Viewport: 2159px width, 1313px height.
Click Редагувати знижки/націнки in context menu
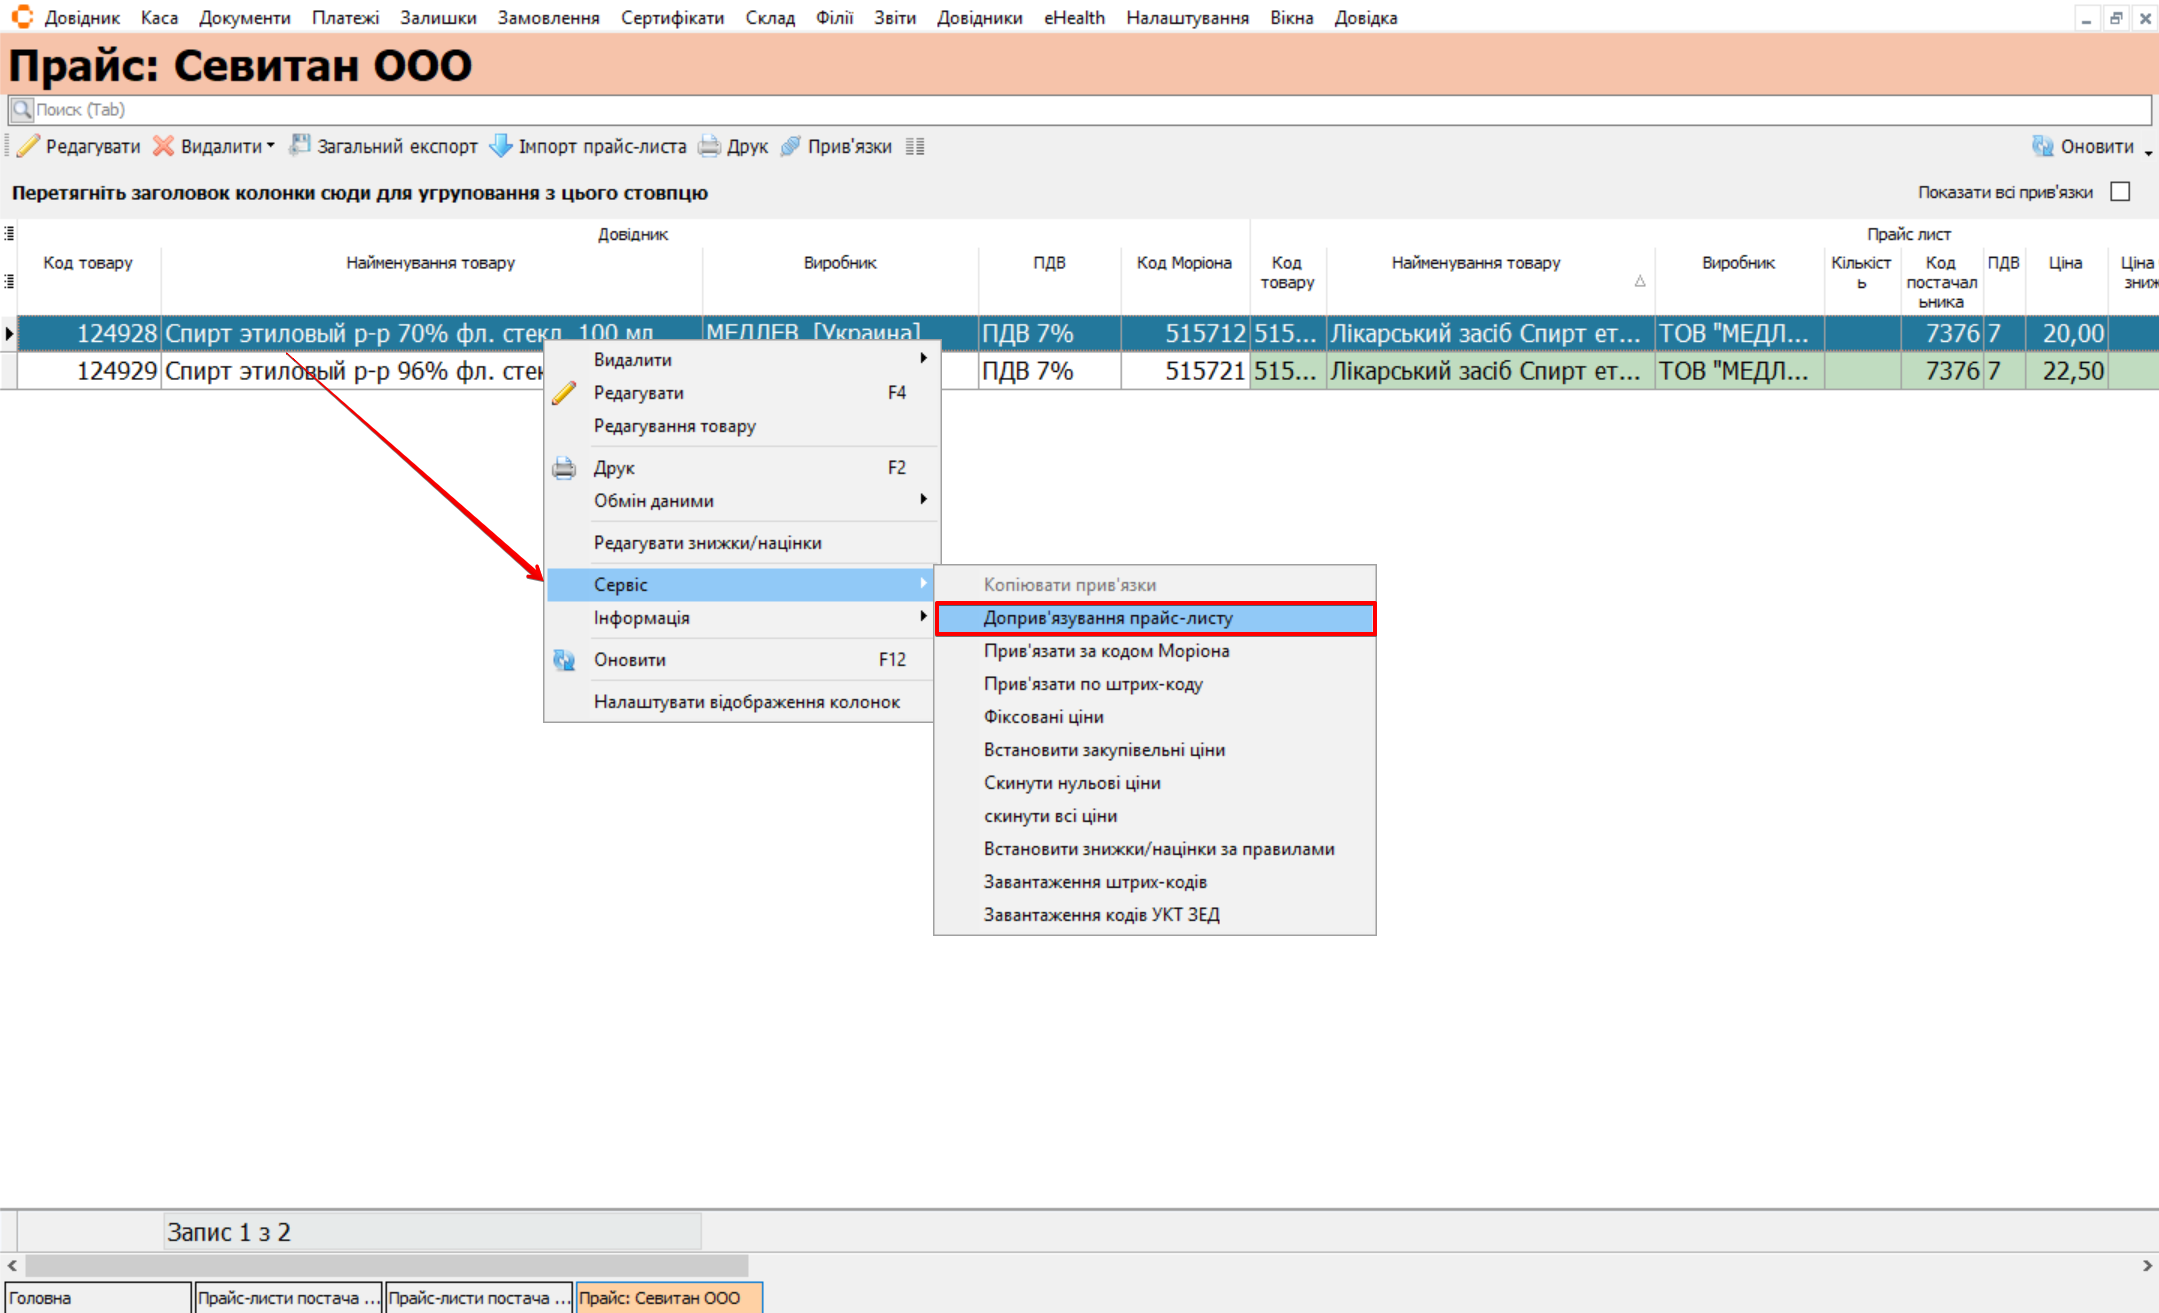[707, 543]
